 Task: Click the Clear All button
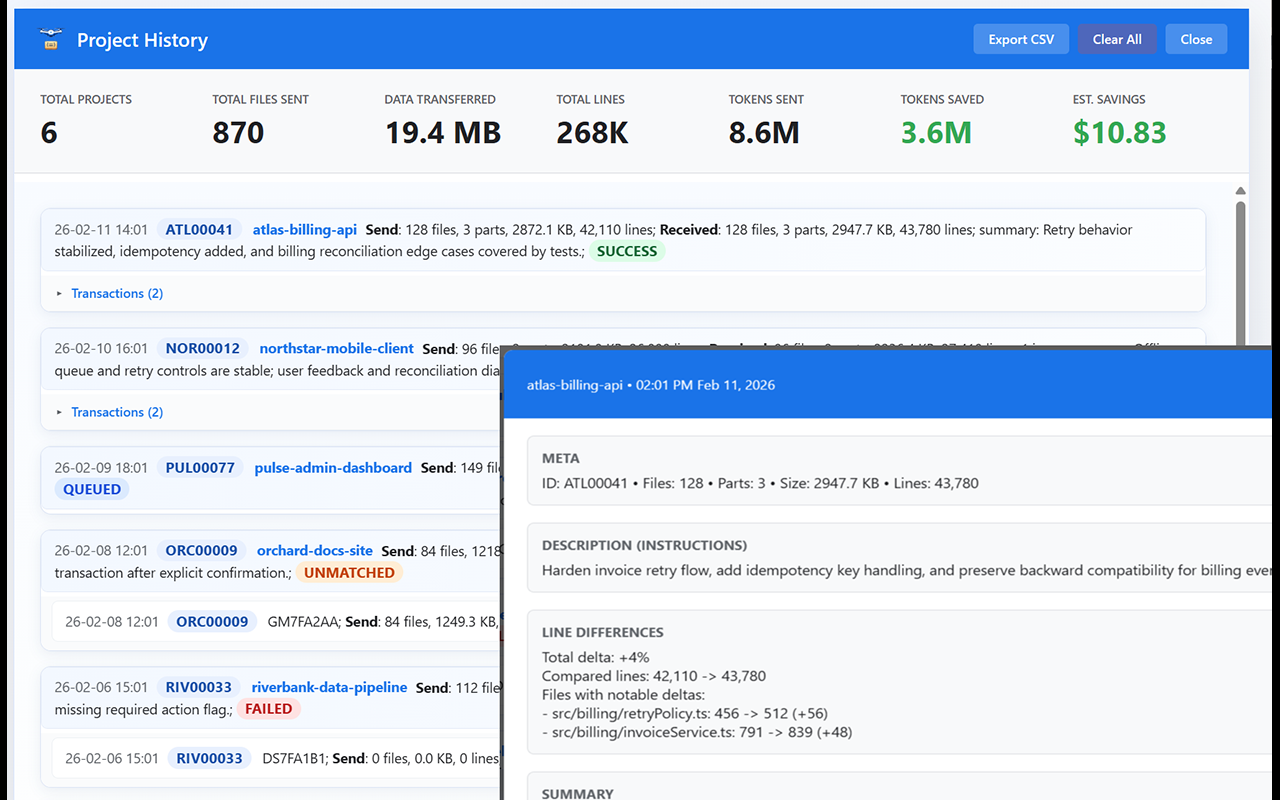(1117, 38)
